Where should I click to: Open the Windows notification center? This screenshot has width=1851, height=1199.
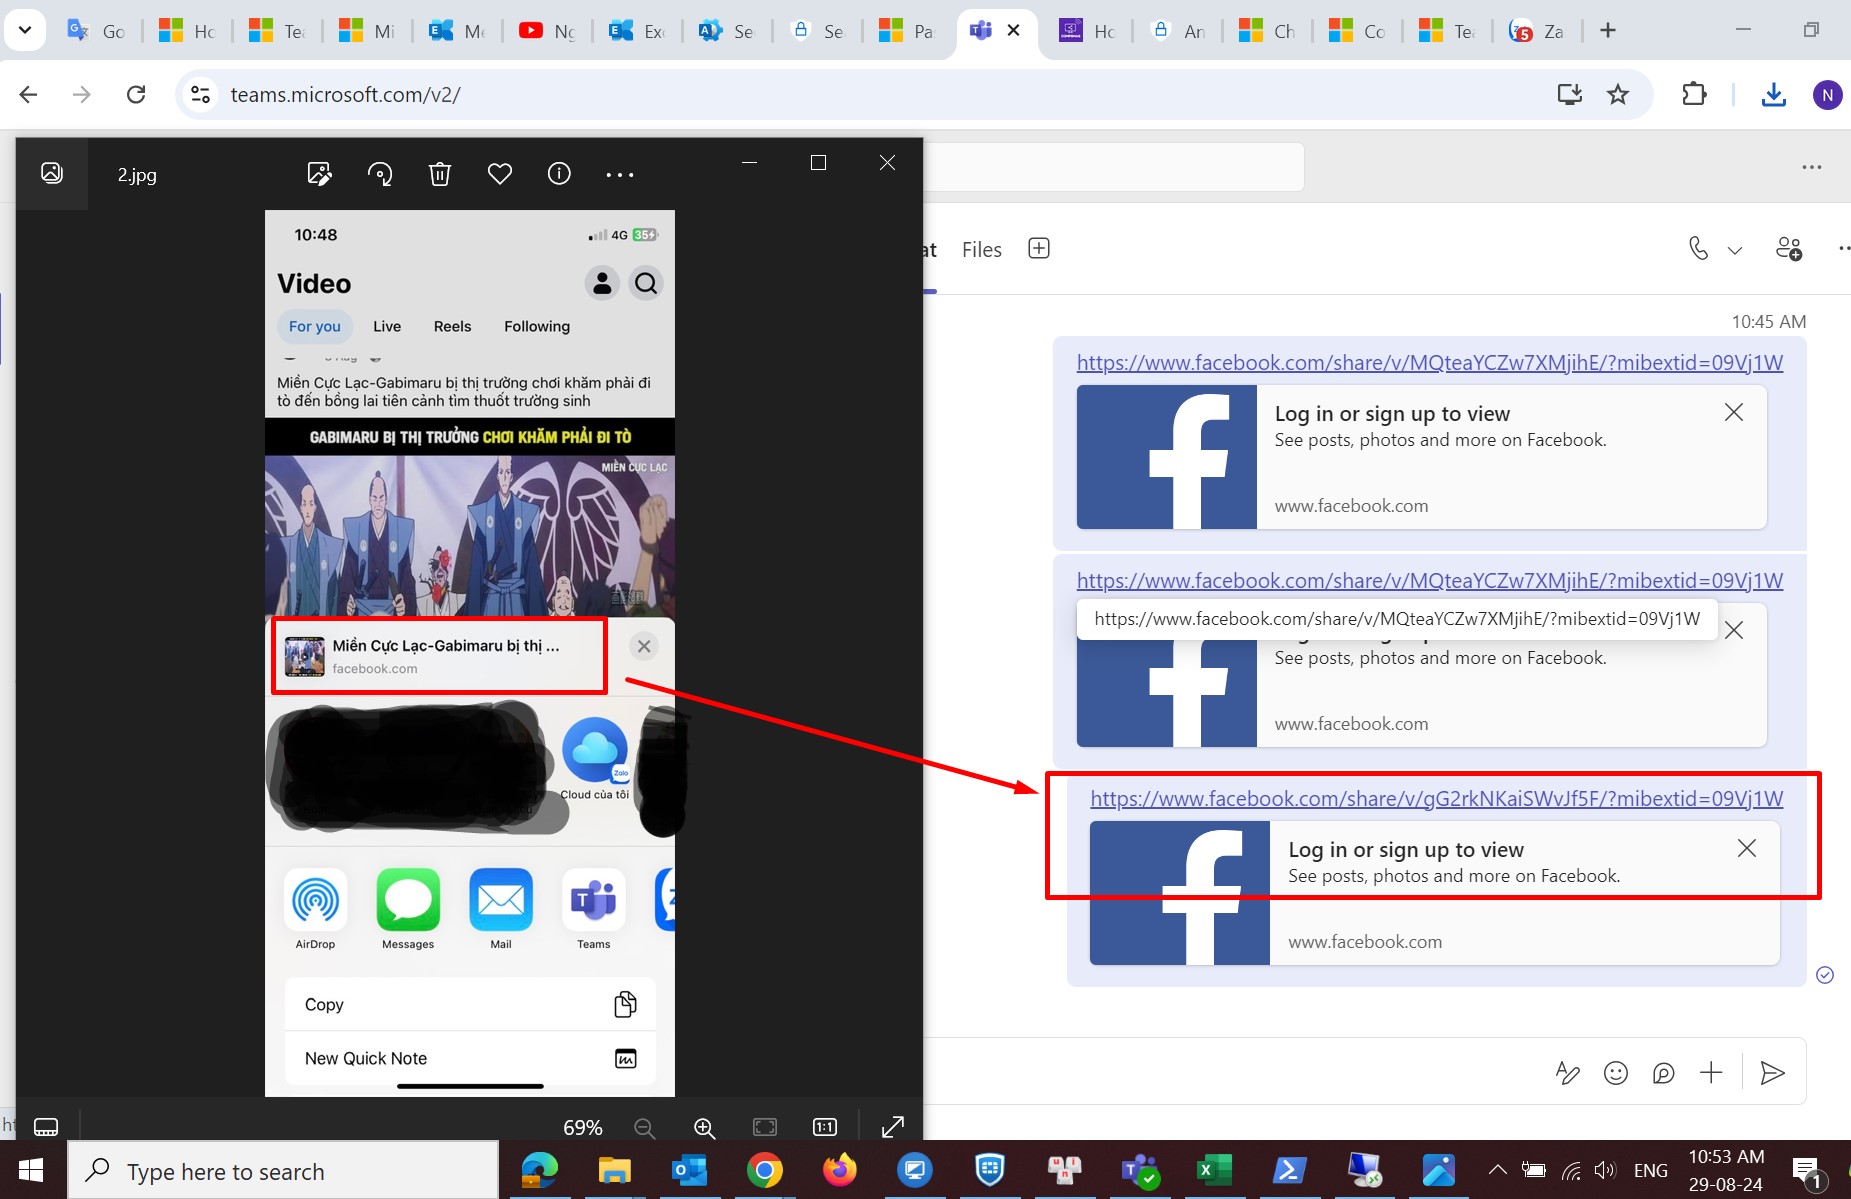[x=1808, y=1171]
